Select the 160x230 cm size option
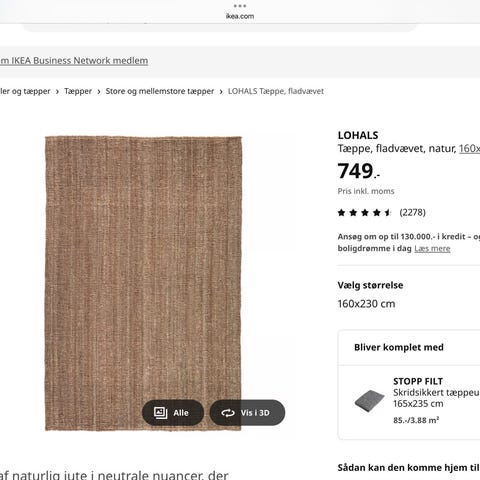 tap(366, 304)
